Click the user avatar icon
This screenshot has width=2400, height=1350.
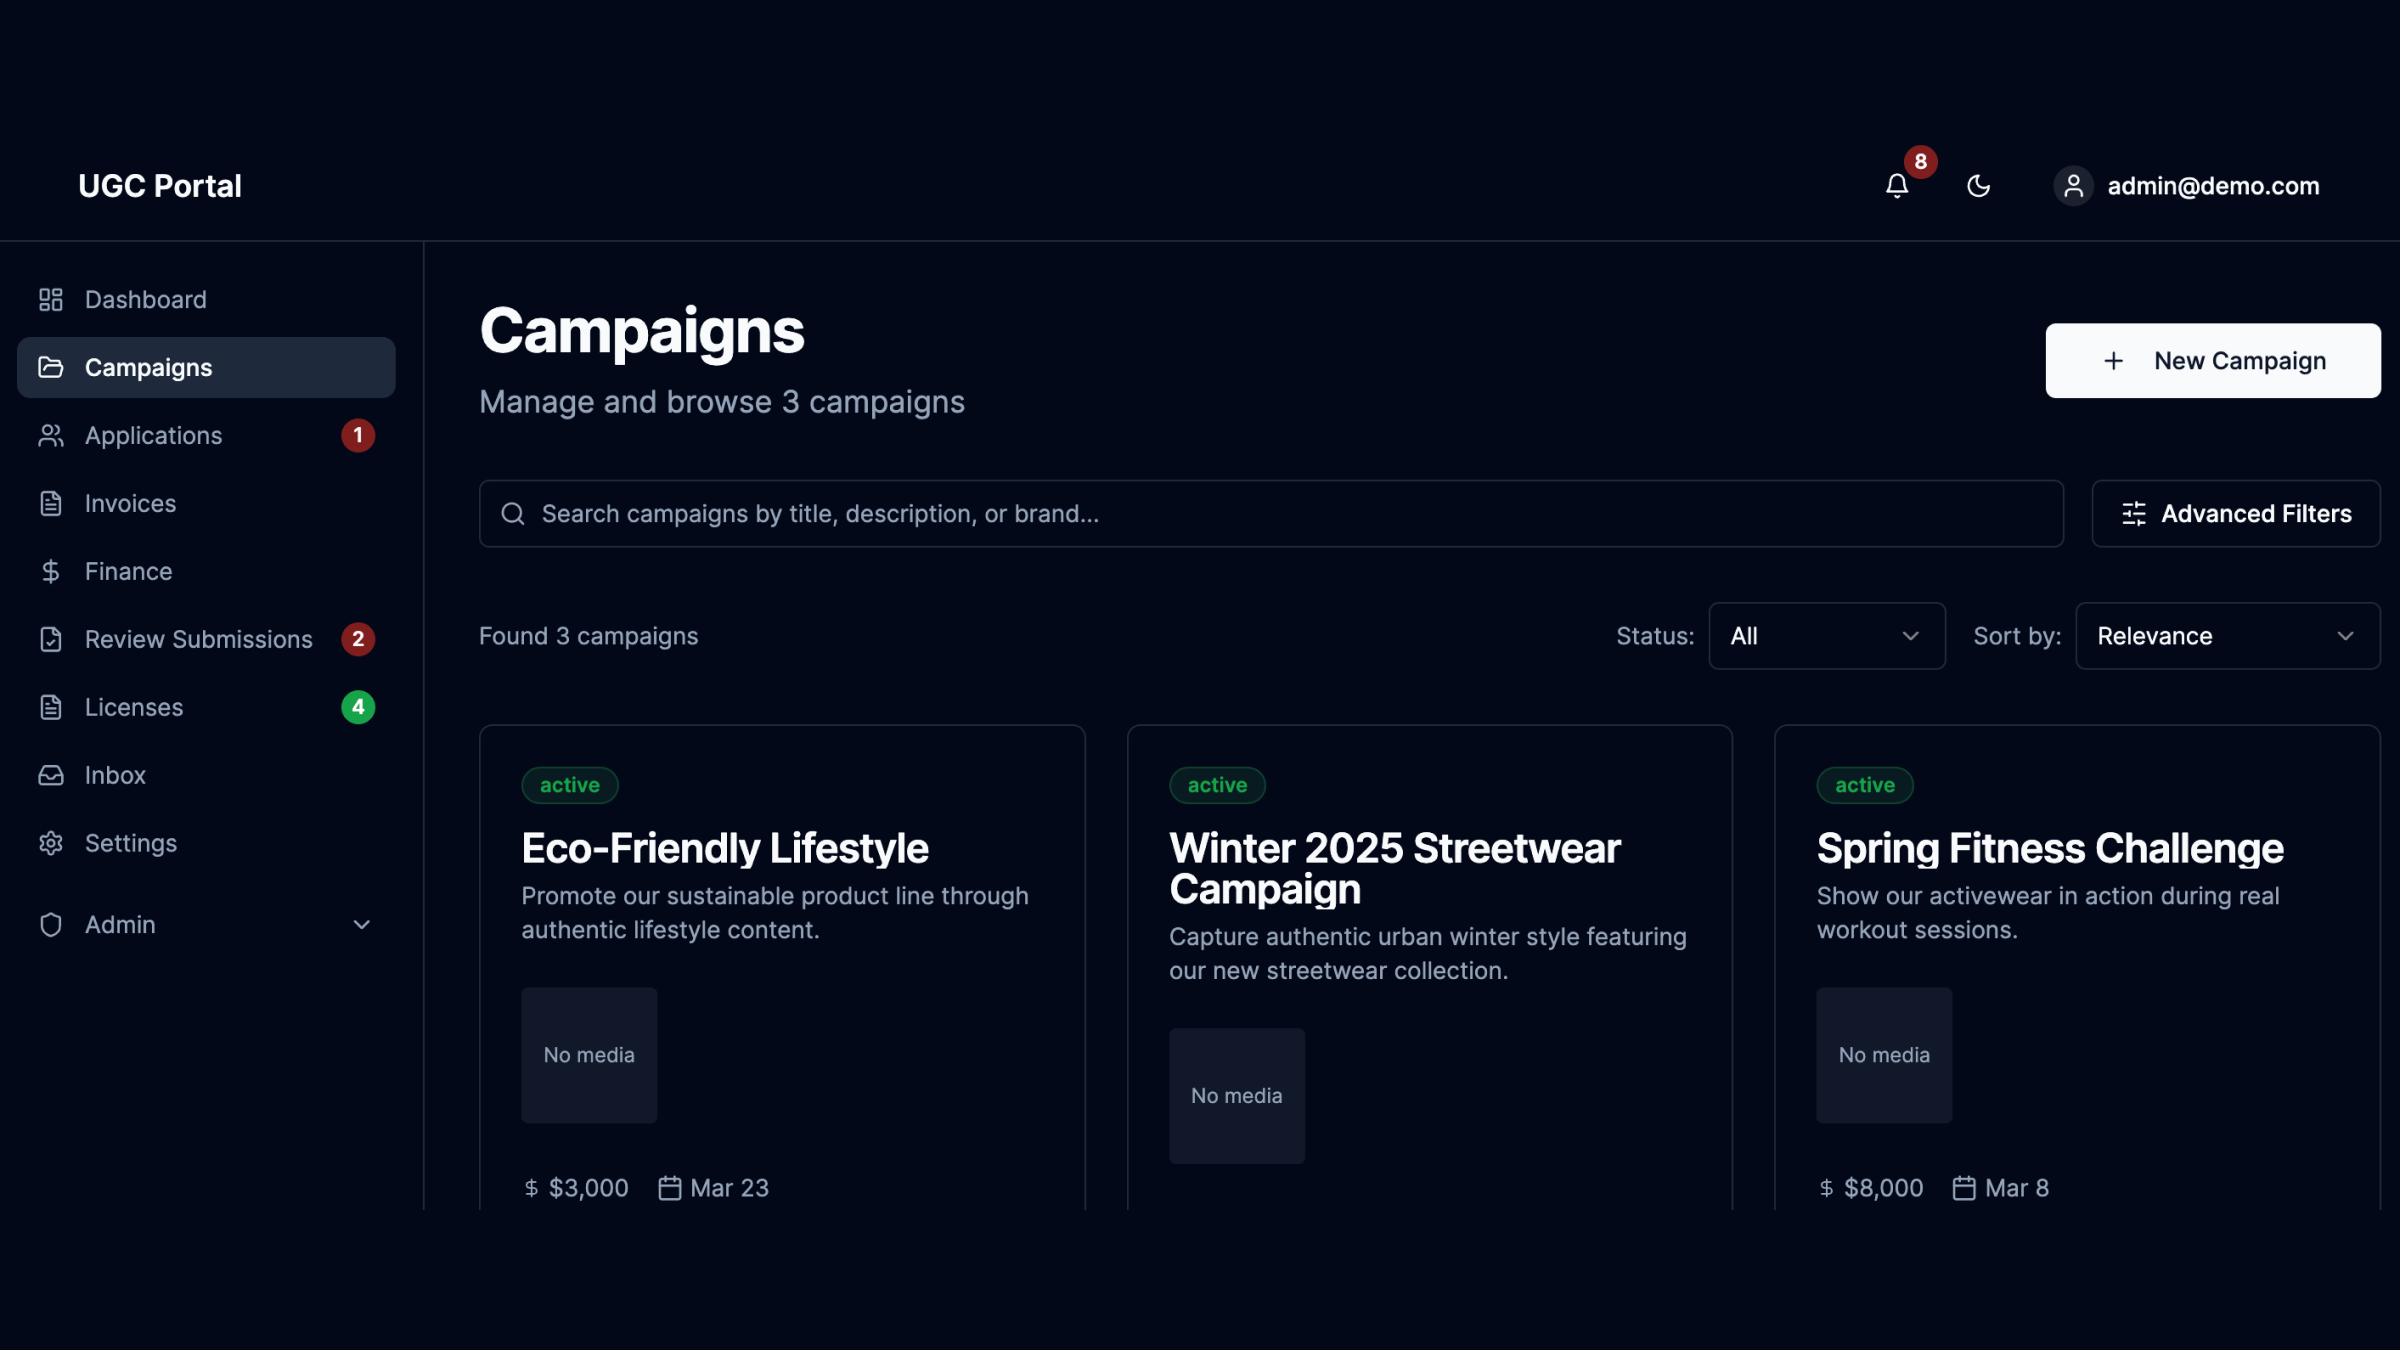tap(2073, 186)
